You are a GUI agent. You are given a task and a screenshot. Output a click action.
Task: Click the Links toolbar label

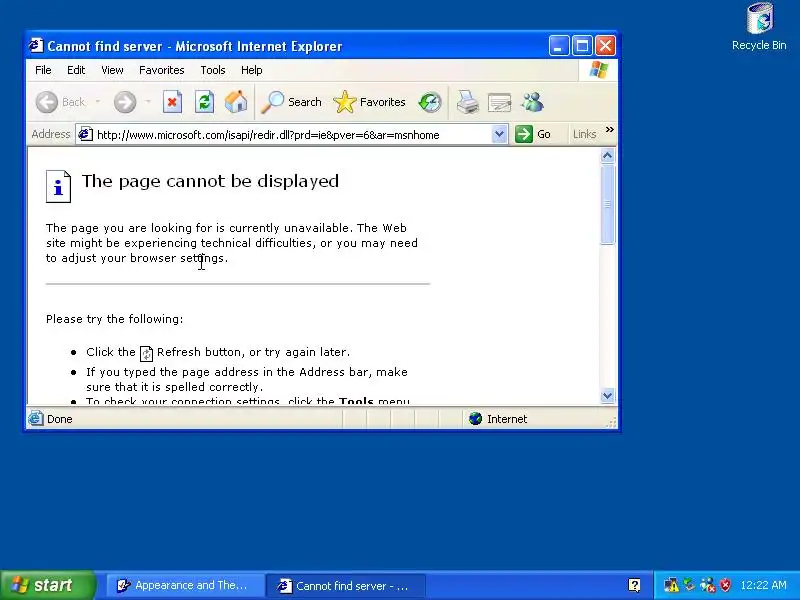(584, 134)
